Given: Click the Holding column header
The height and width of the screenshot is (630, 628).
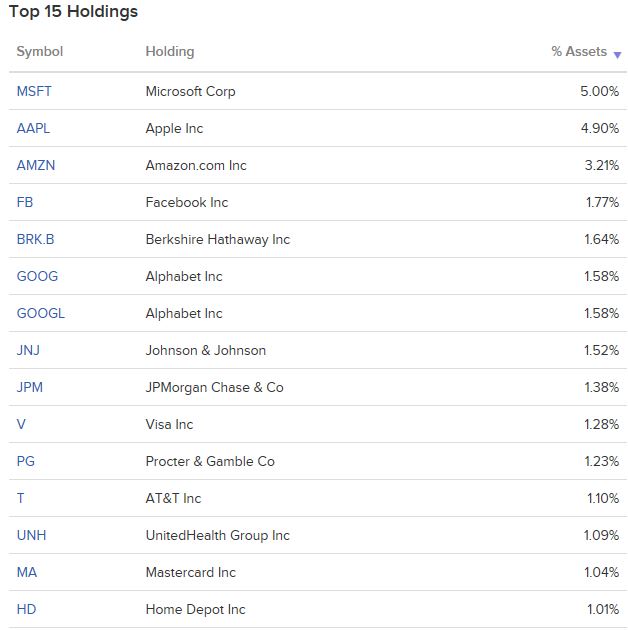Looking at the screenshot, I should tap(170, 51).
